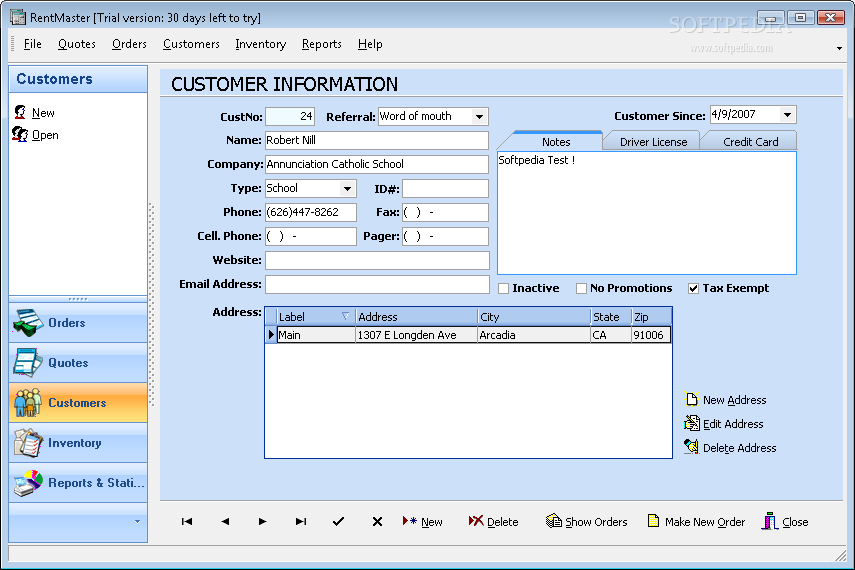Click the Edit Address icon

pyautogui.click(x=691, y=423)
